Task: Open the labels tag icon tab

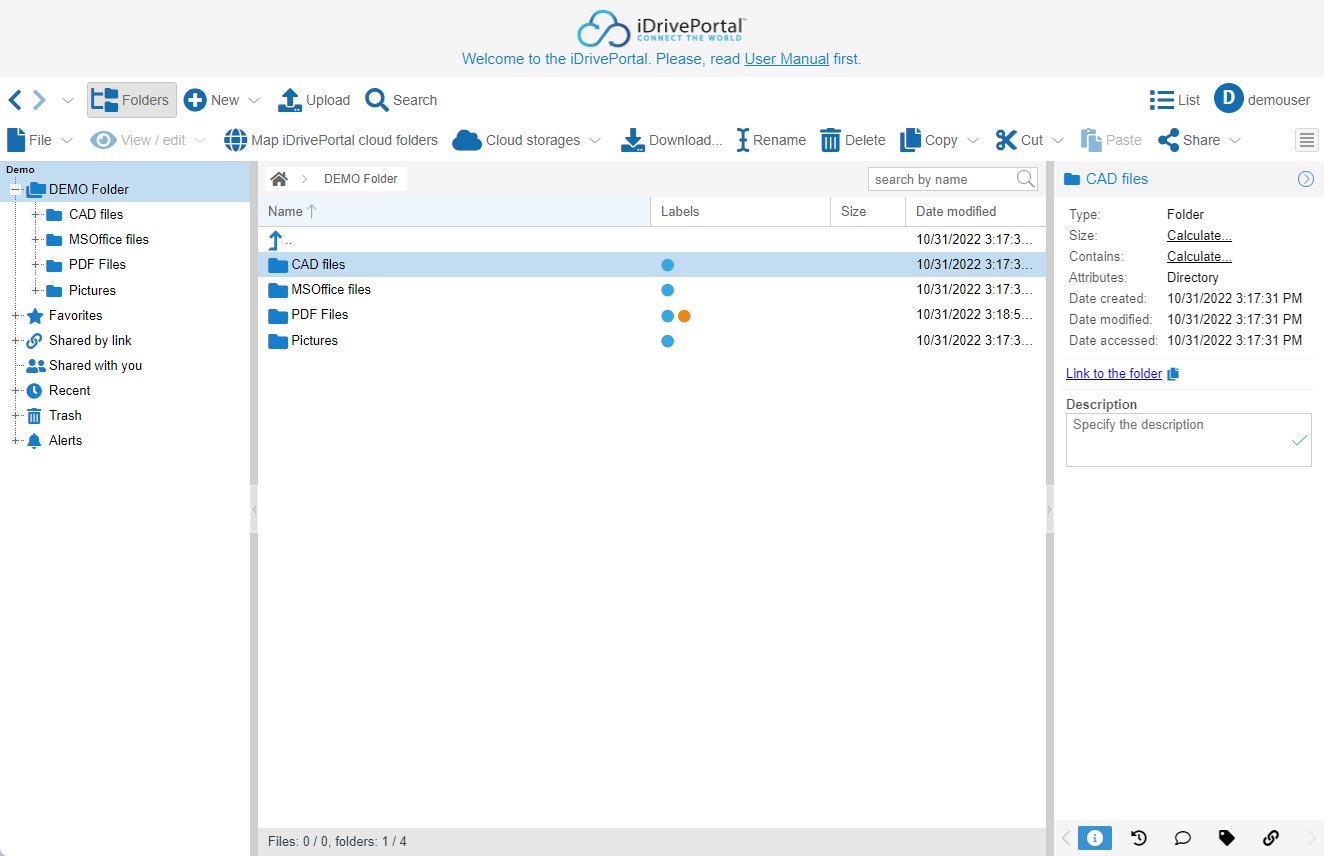Action: coord(1227,838)
